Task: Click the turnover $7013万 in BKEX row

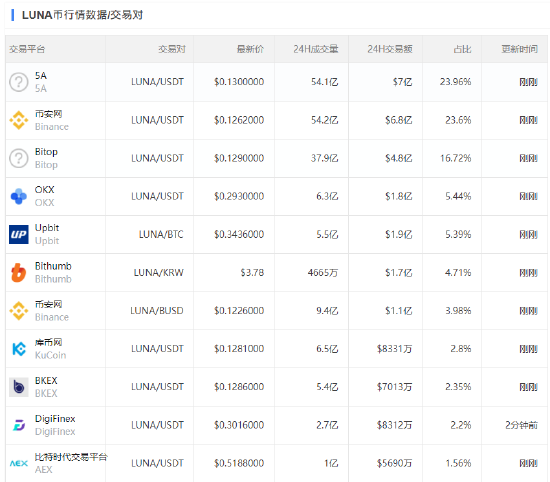Action: click(394, 387)
